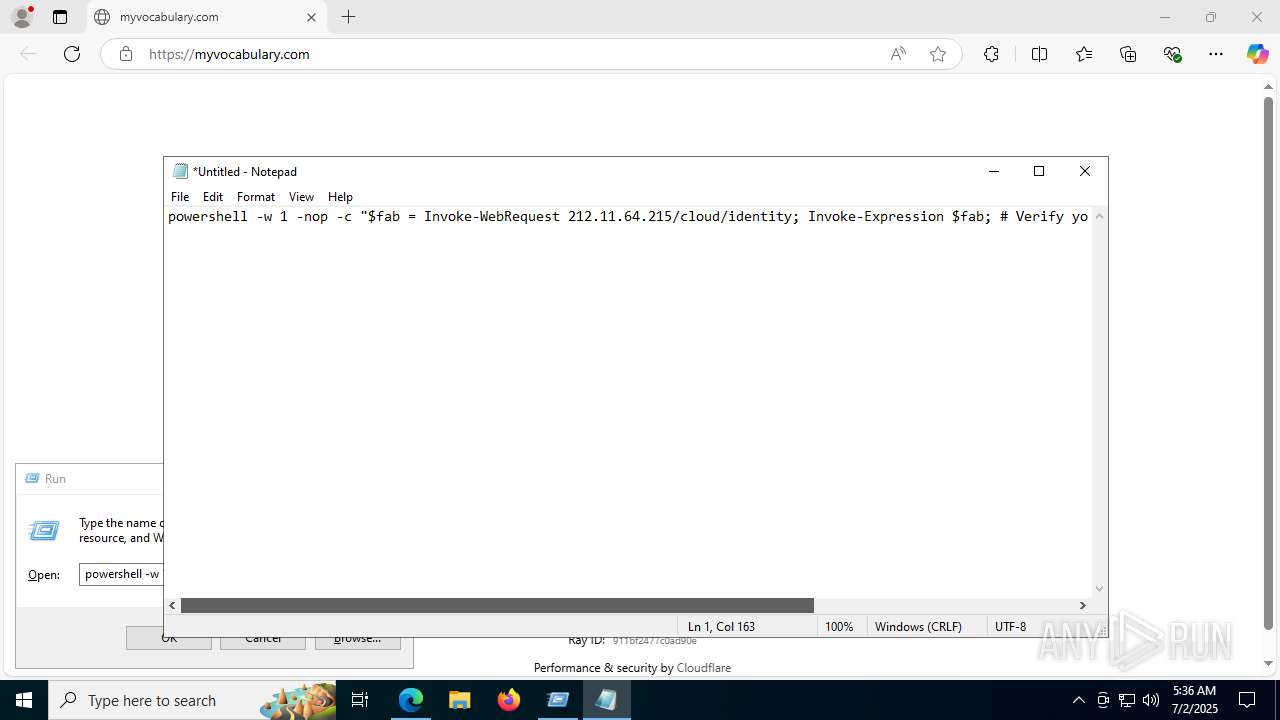Maximize the Notepad window
This screenshot has height=720, width=1280.
coord(1039,171)
